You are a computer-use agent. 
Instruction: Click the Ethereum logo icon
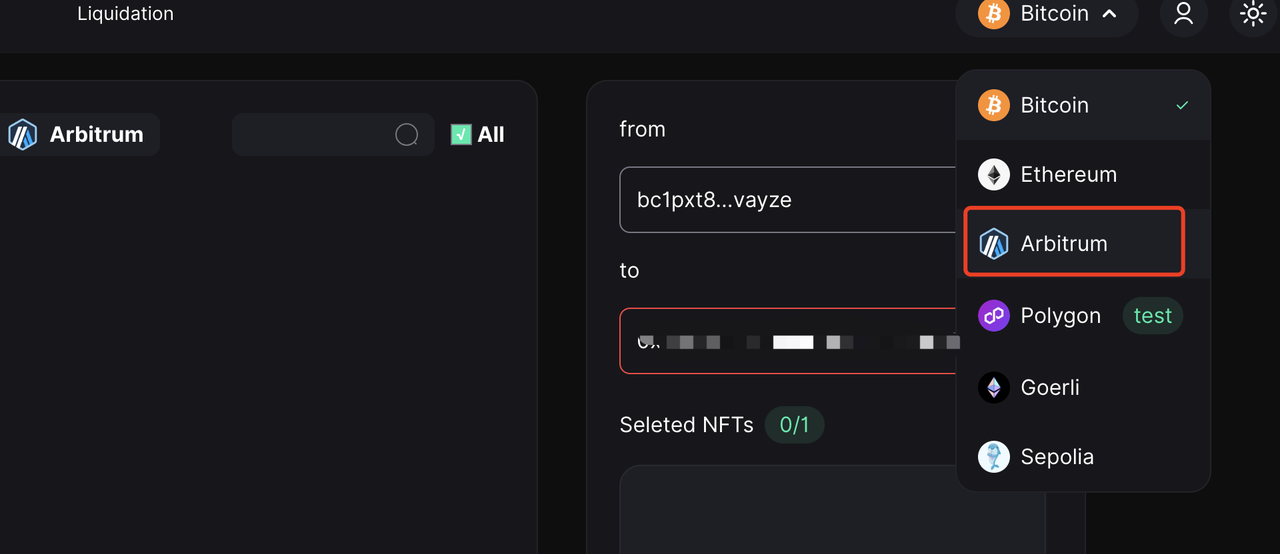click(994, 175)
